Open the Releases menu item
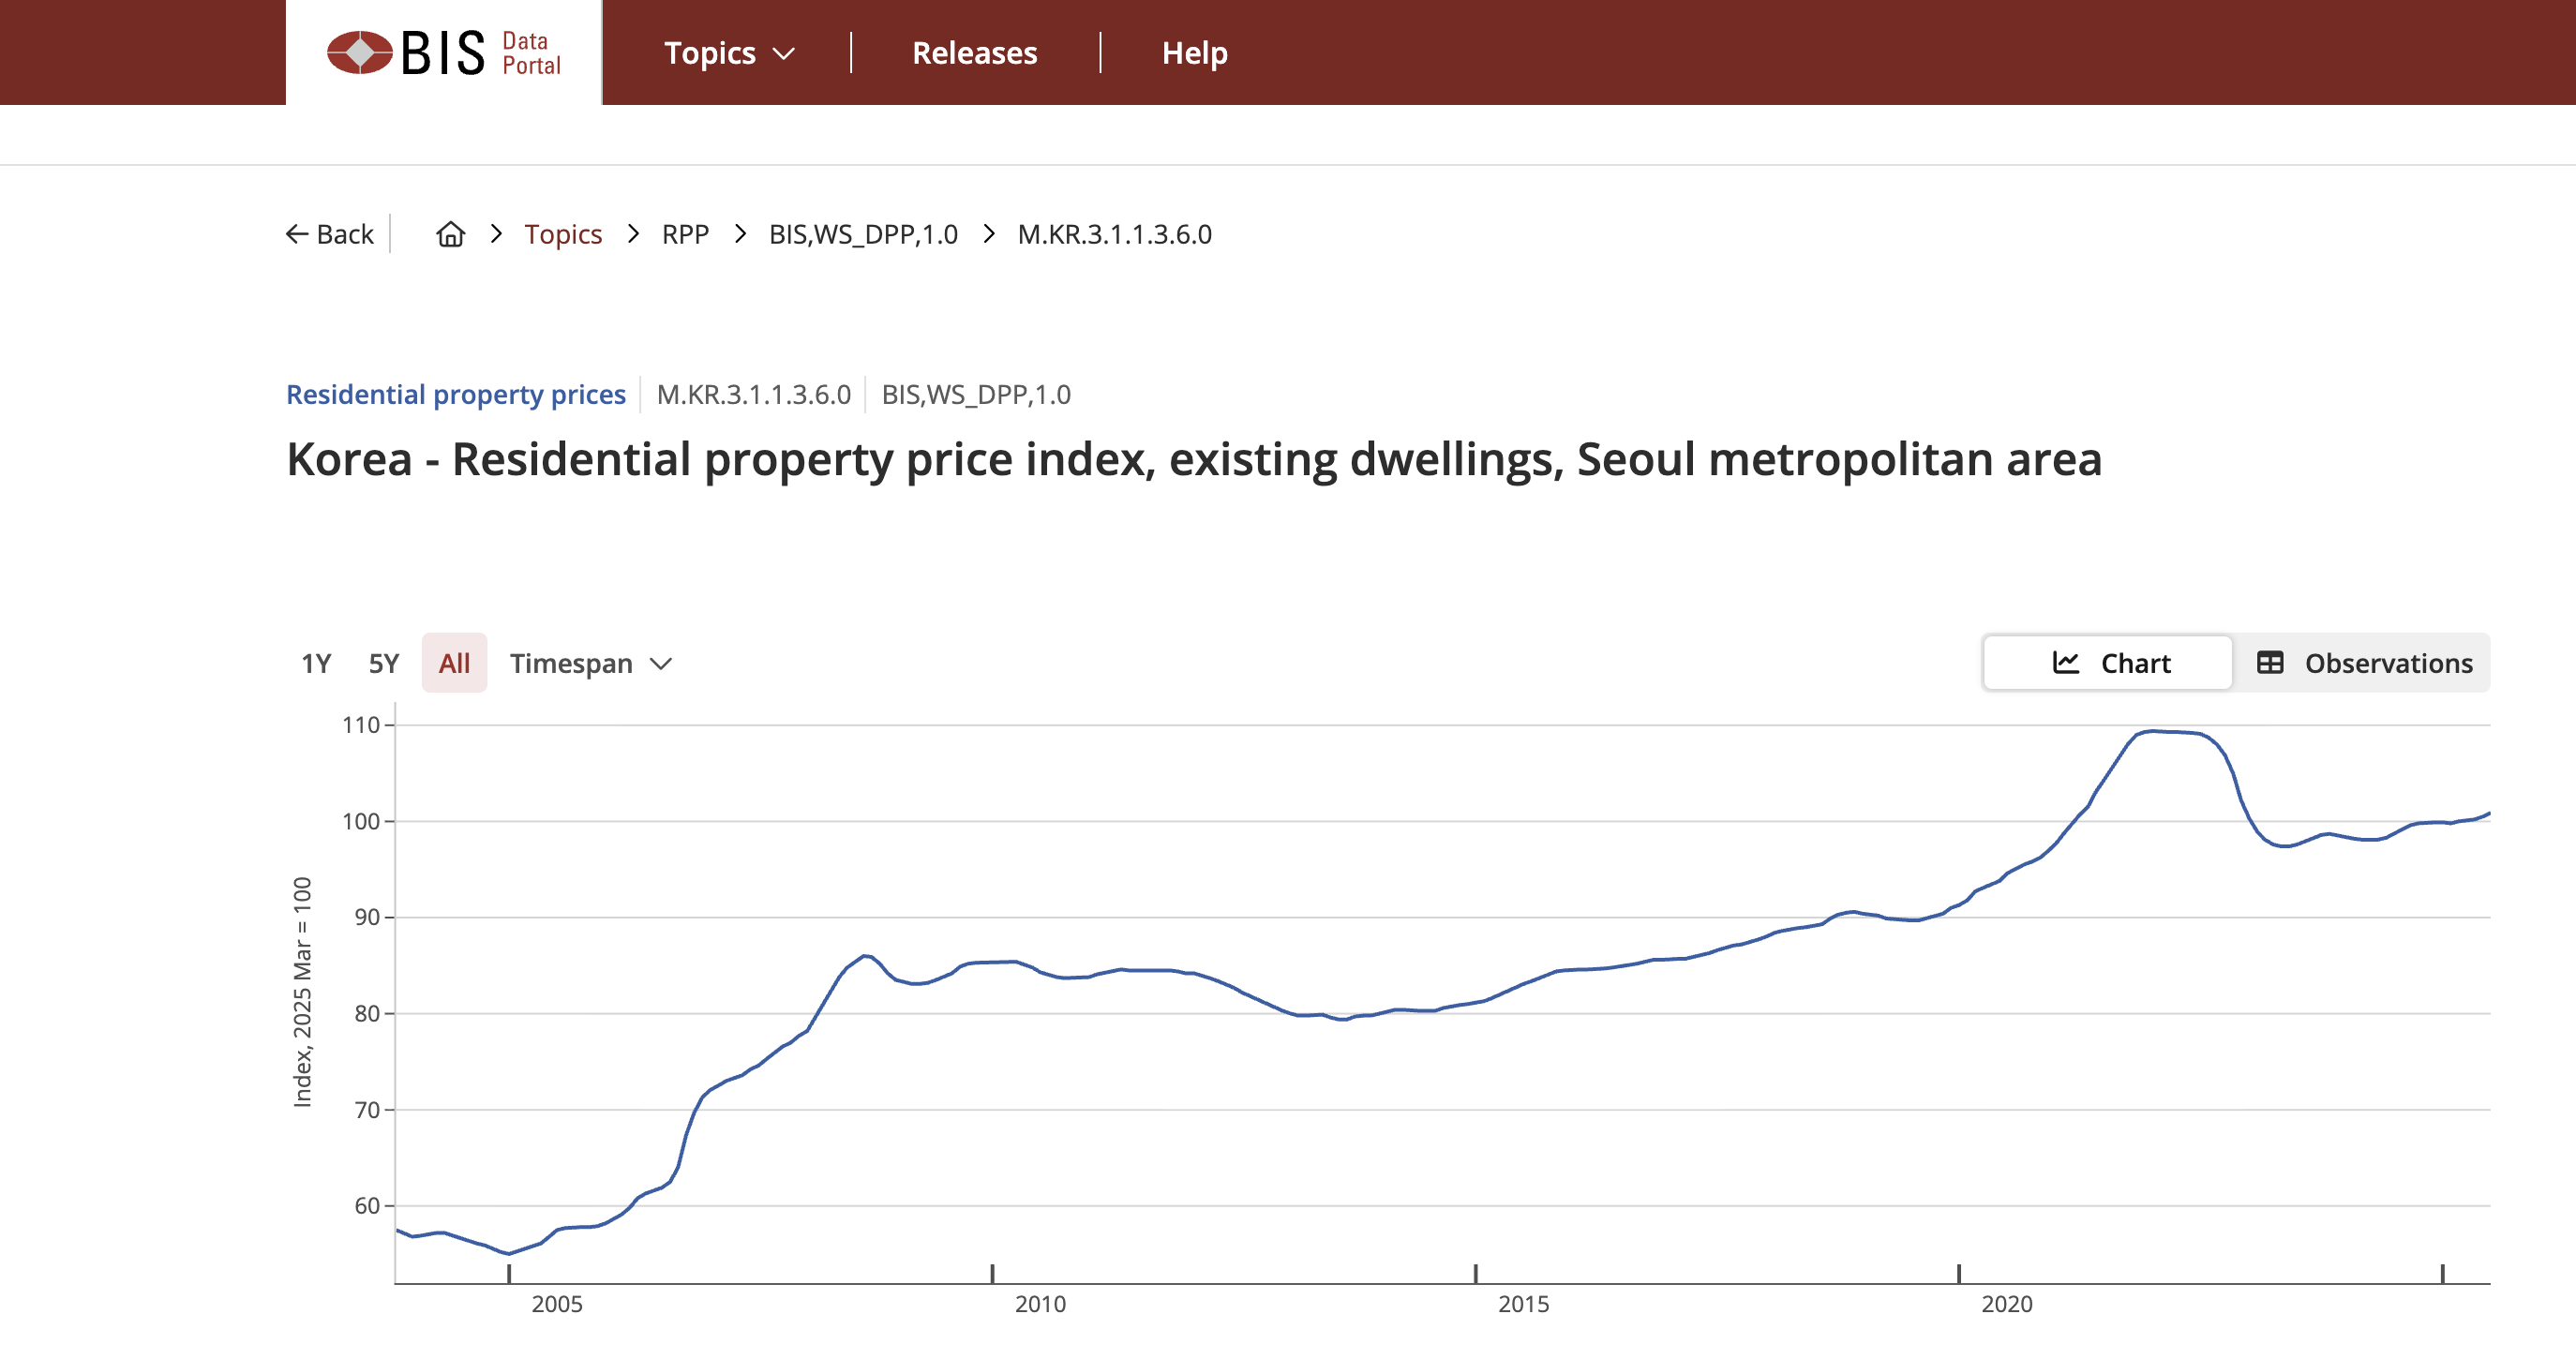Viewport: 2576px width, 1359px height. (974, 53)
